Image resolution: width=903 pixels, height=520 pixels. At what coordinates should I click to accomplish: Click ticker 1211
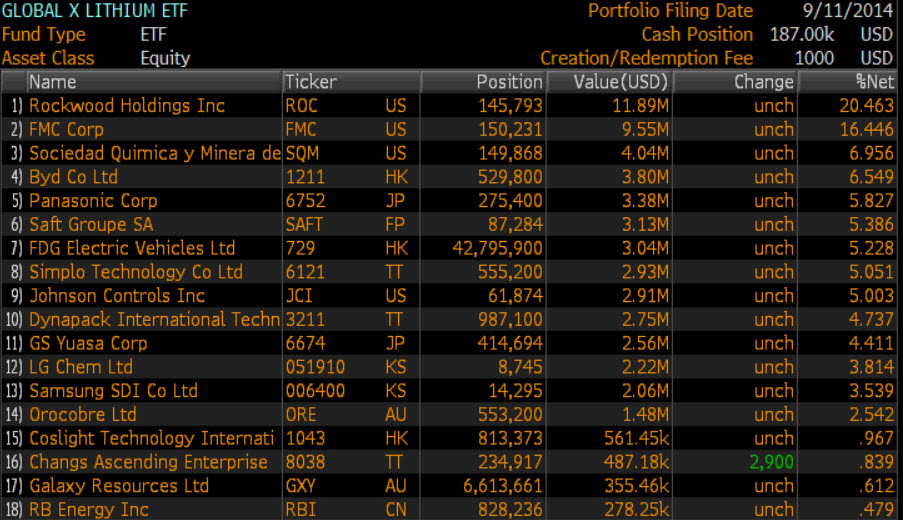[305, 177]
